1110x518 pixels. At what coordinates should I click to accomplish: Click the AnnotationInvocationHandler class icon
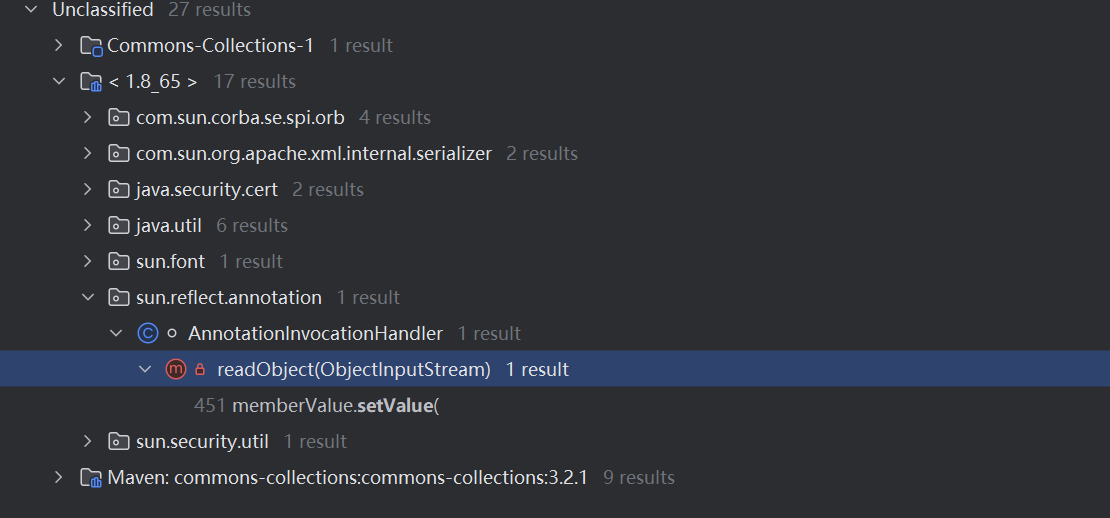tap(148, 333)
